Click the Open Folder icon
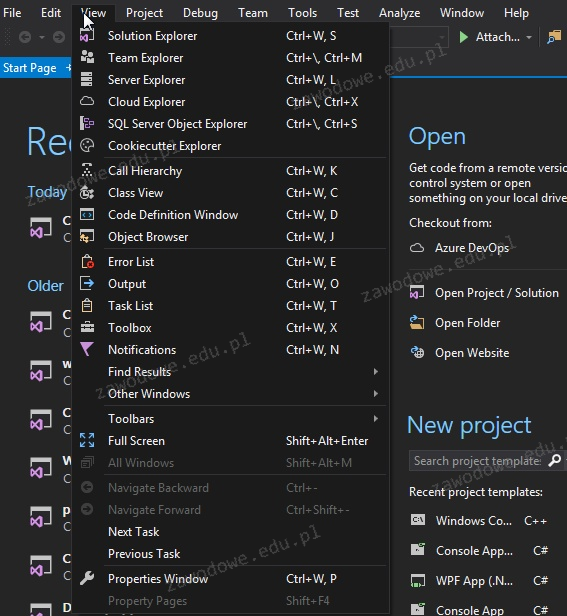567x616 pixels. (x=417, y=323)
